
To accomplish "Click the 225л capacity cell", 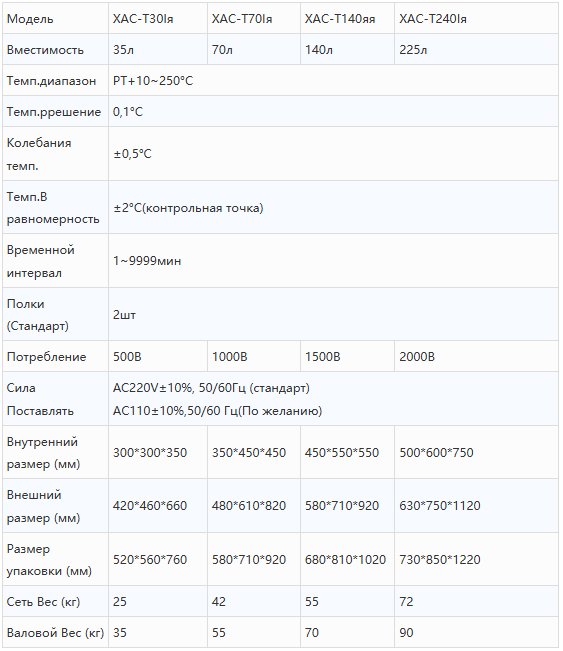I will pyautogui.click(x=476, y=49).
